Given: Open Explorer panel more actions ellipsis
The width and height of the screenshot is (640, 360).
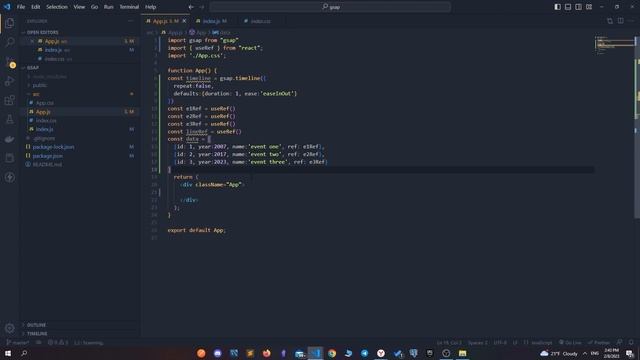Looking at the screenshot, I should pyautogui.click(x=131, y=21).
